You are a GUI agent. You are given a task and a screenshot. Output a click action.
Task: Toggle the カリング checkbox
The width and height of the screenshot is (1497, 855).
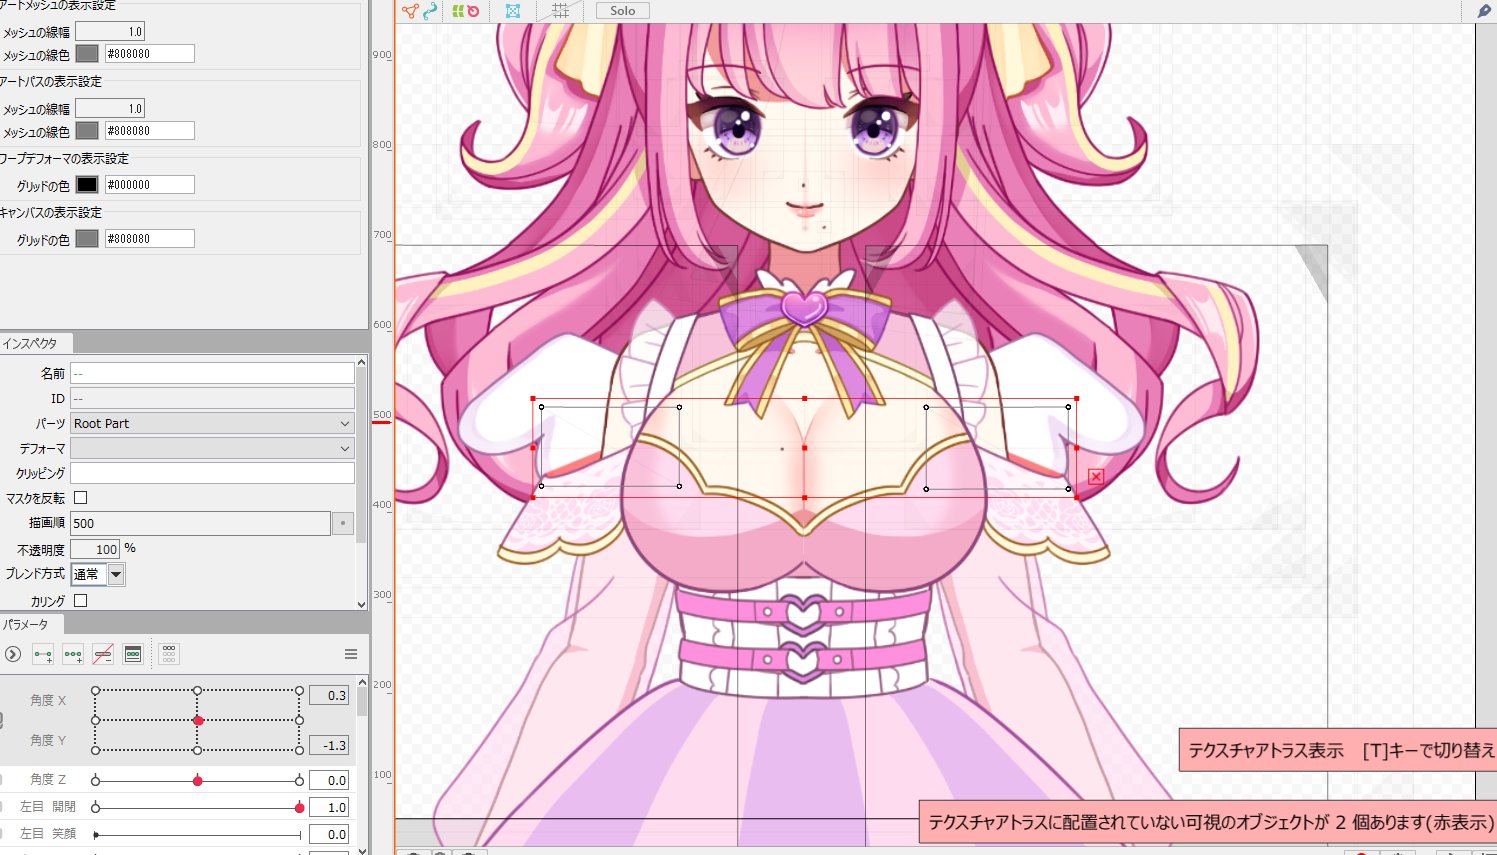81,601
